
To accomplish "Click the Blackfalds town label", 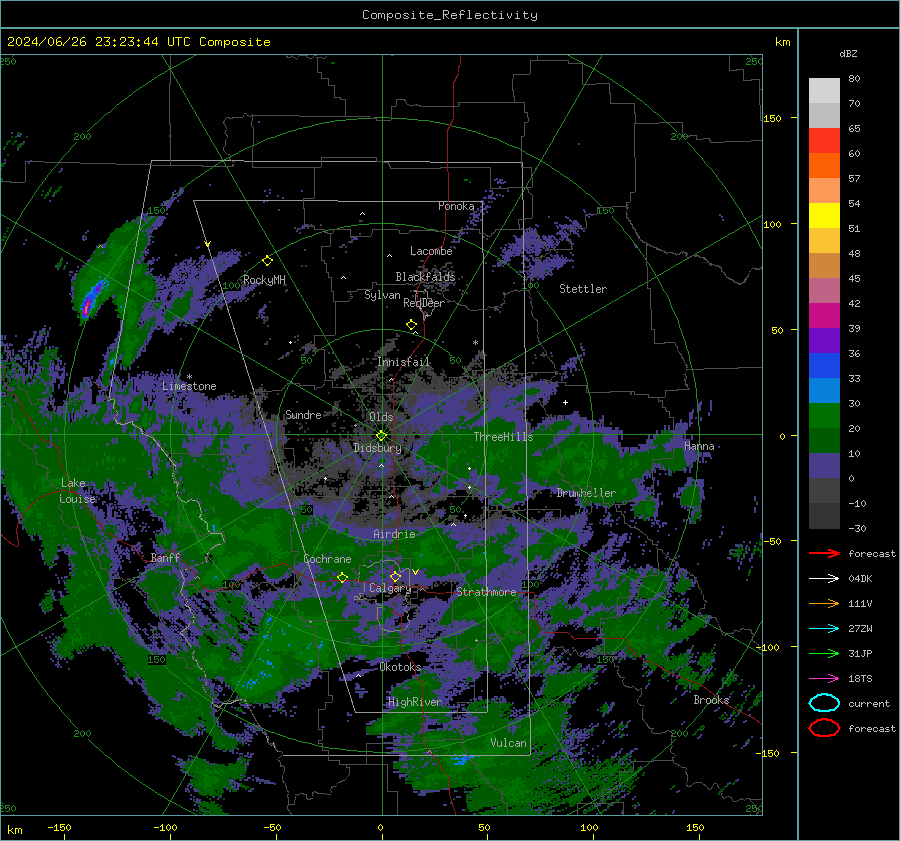I will 425,277.
